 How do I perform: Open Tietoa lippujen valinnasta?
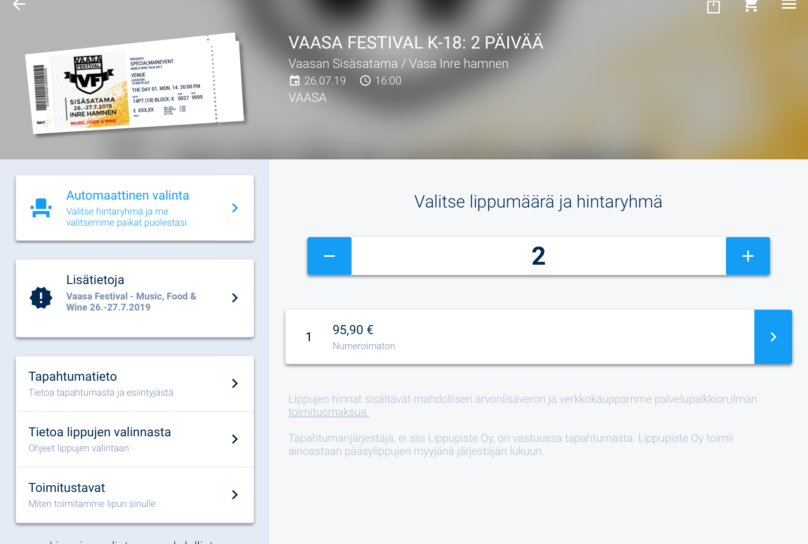point(134,439)
